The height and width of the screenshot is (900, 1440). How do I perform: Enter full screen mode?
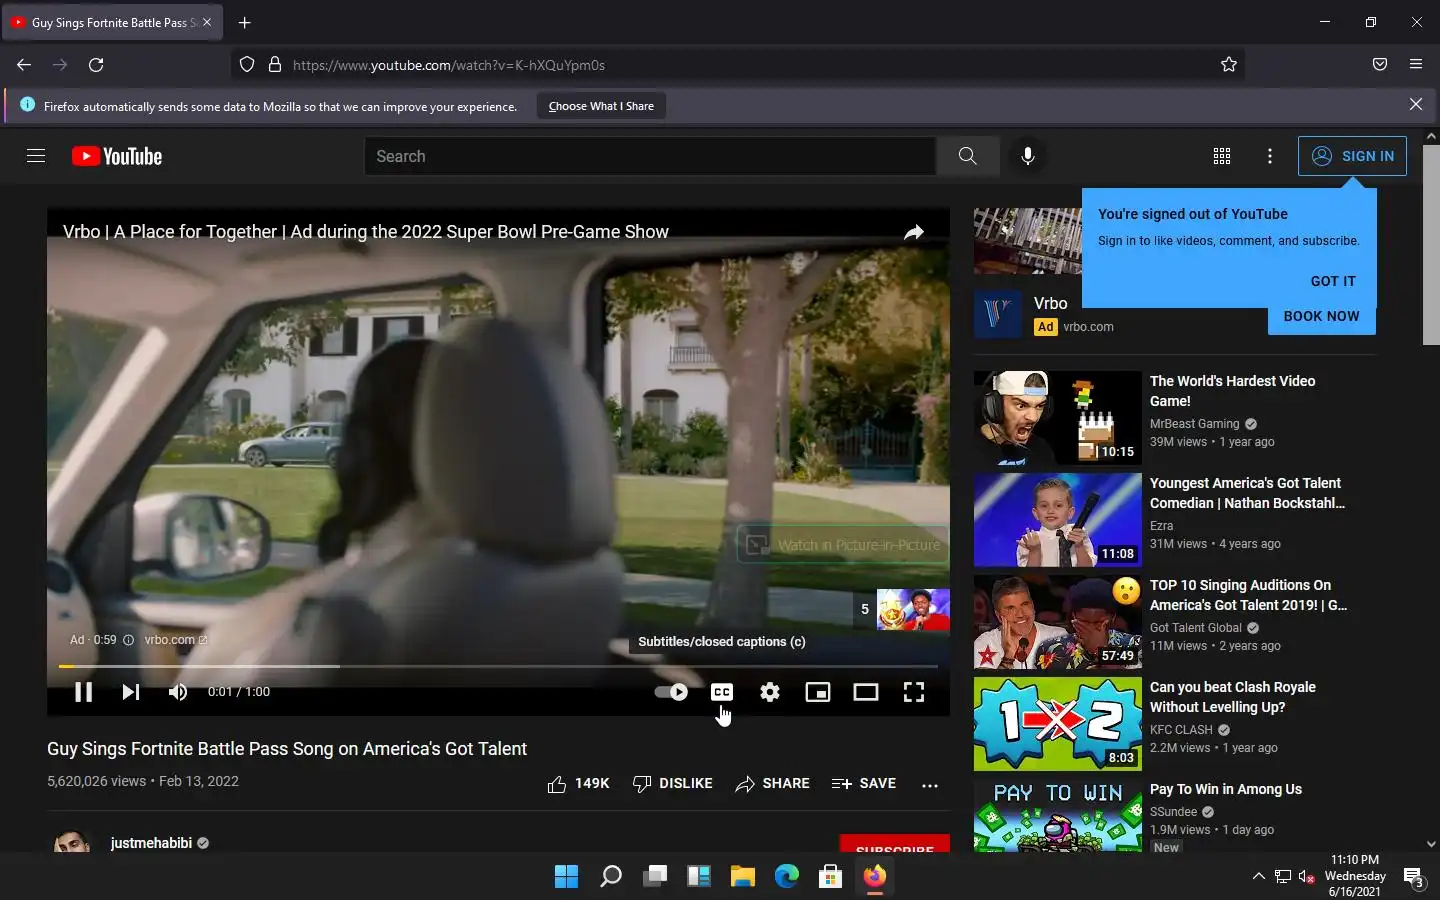[914, 692]
